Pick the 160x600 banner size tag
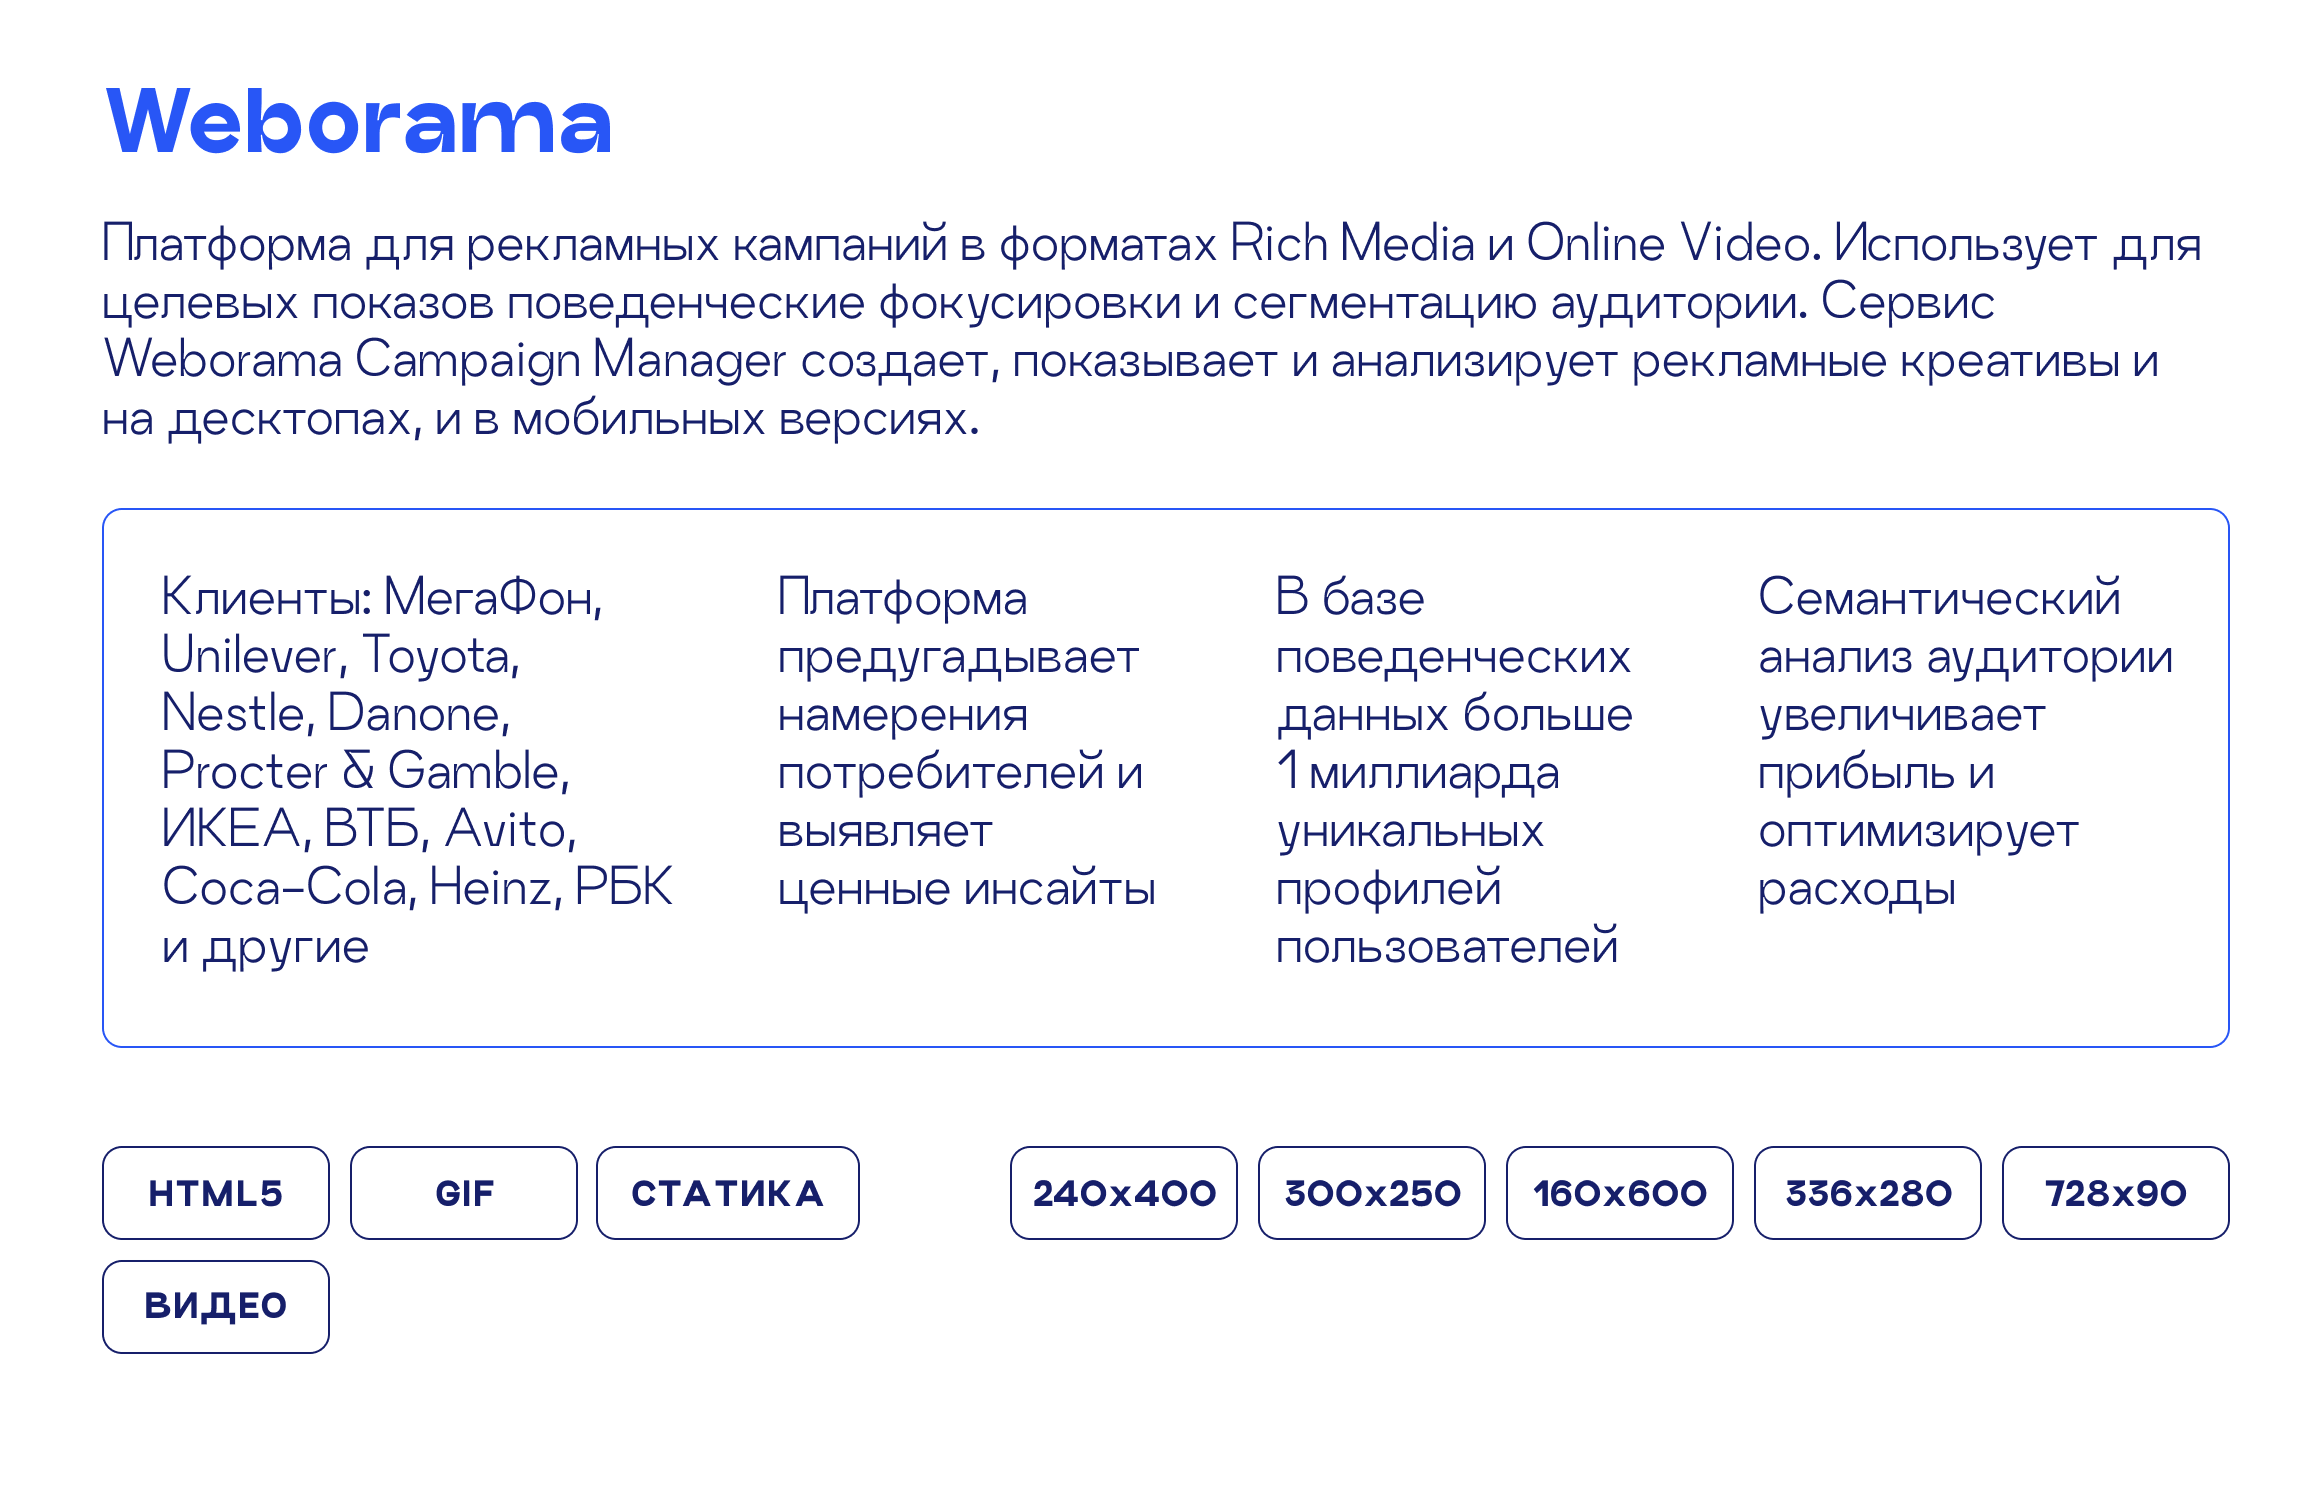The image size is (2324, 1488). (x=1620, y=1193)
